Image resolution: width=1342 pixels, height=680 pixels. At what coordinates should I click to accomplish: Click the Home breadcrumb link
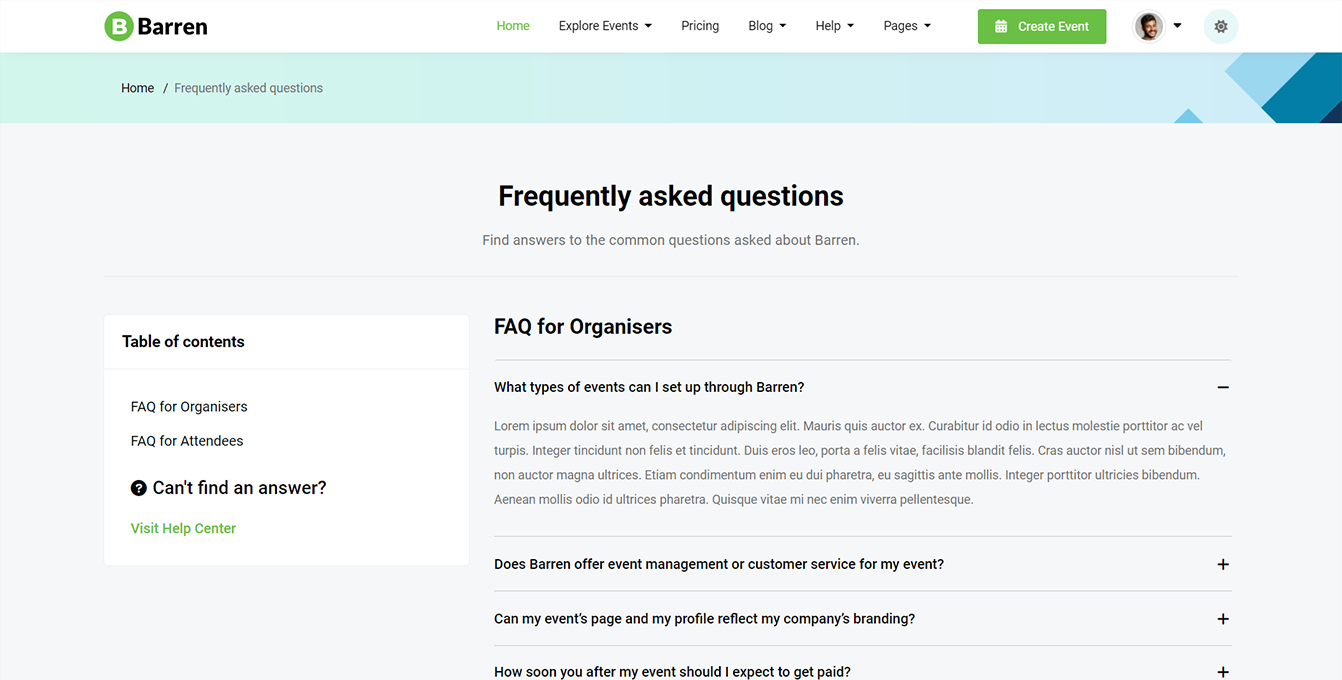tap(138, 88)
